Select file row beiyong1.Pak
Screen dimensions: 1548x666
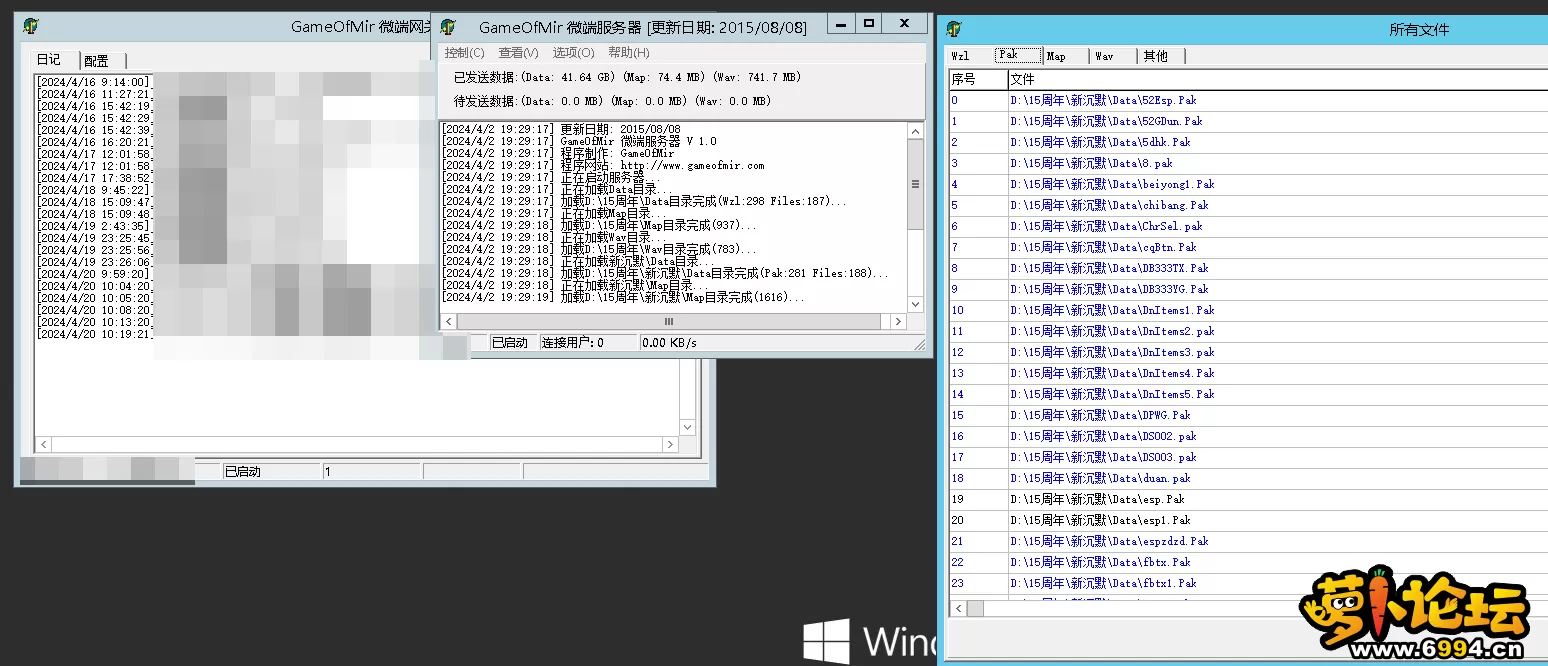point(1248,184)
